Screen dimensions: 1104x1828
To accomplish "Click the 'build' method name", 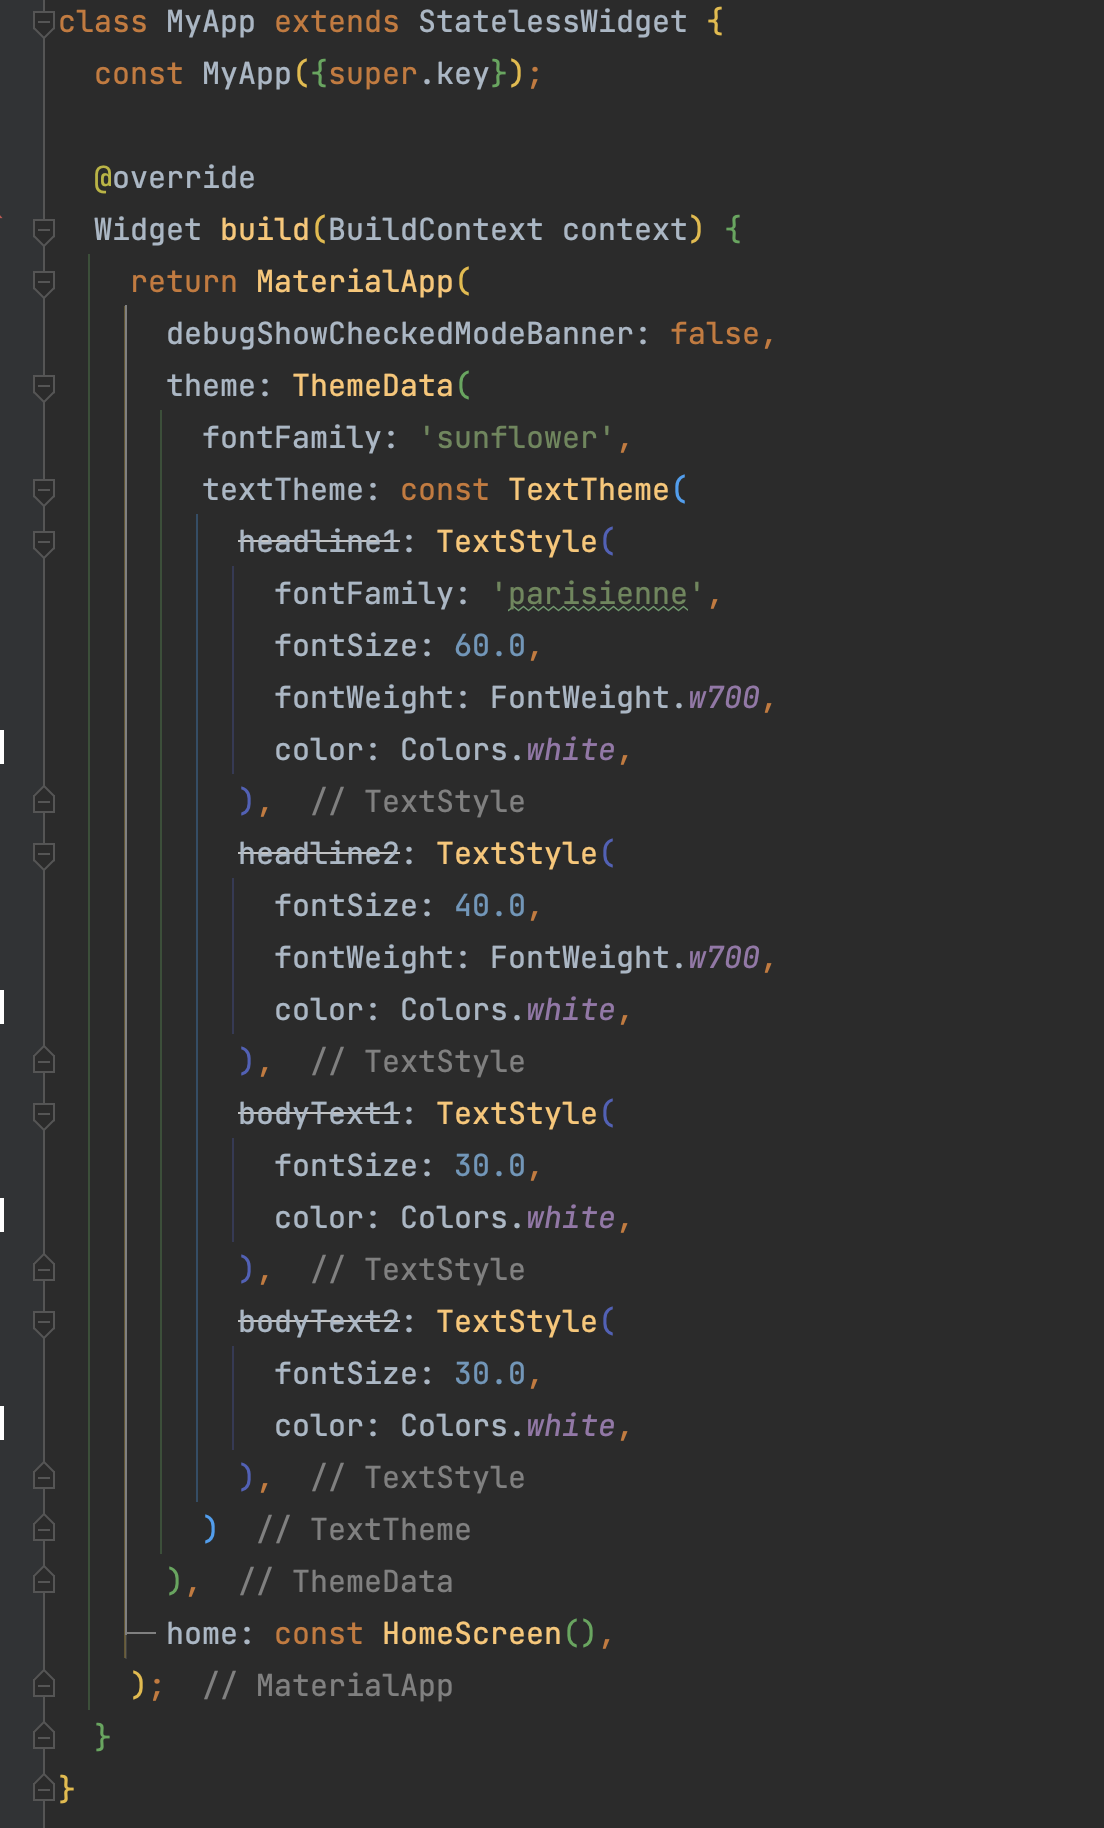I will point(265,230).
